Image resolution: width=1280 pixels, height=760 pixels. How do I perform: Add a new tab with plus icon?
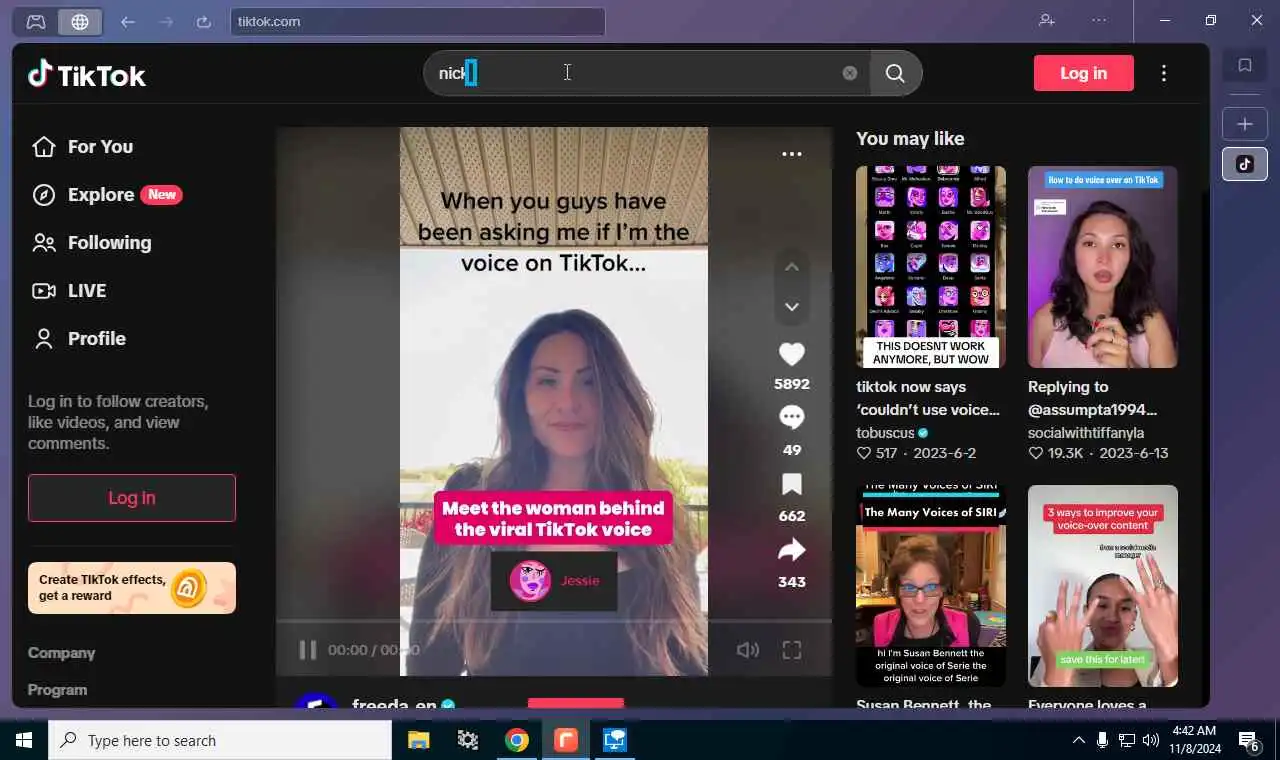click(x=1245, y=124)
